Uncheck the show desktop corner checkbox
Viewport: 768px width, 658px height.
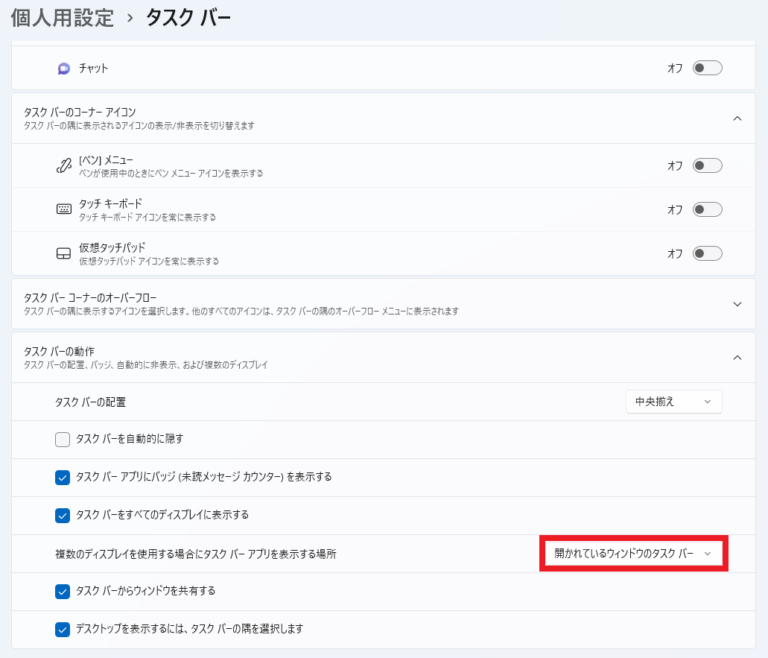62,629
